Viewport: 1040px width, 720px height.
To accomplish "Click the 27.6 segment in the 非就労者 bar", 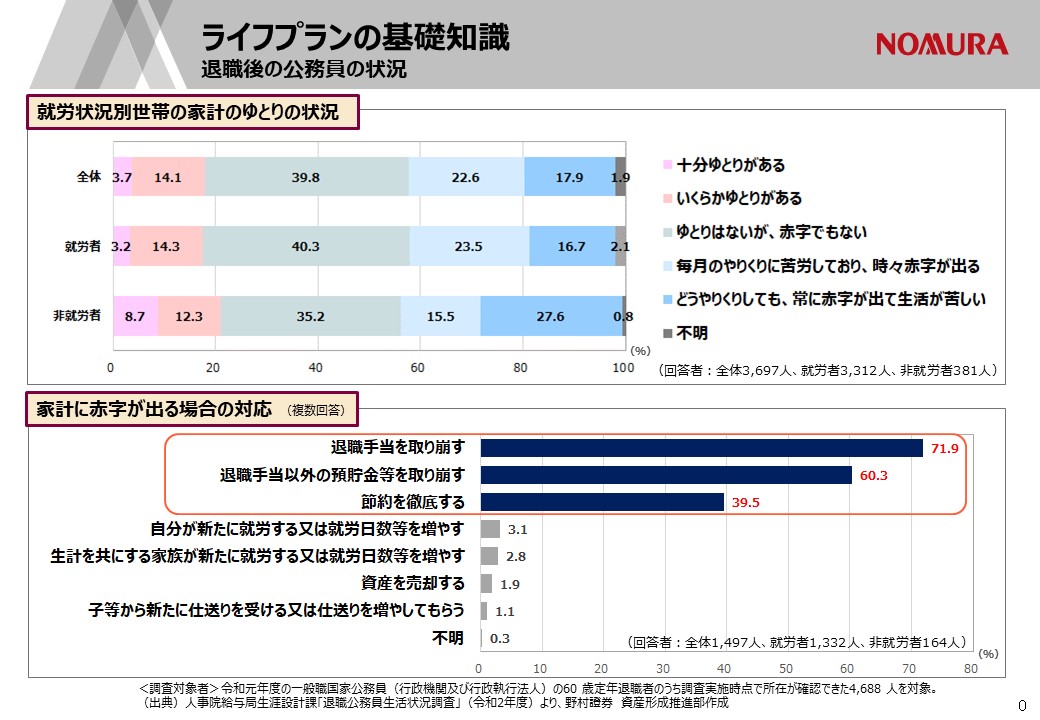I will [x=550, y=316].
